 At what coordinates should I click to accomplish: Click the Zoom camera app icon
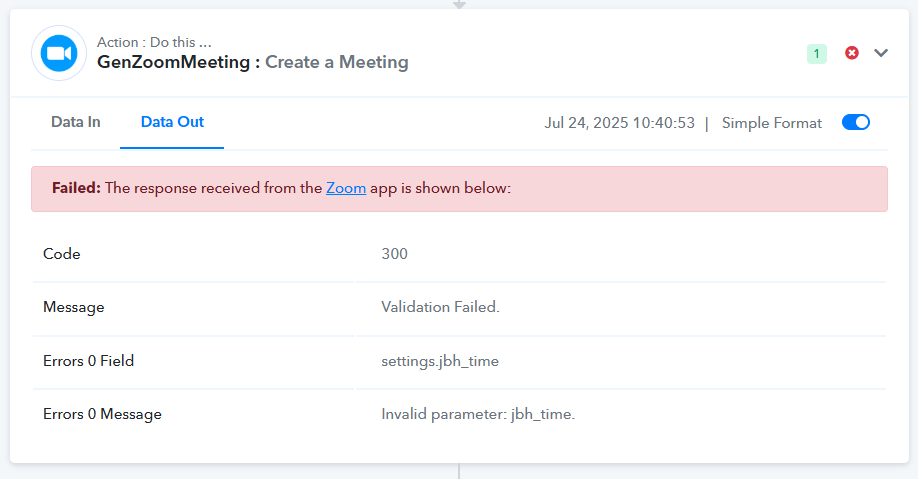pyautogui.click(x=59, y=53)
